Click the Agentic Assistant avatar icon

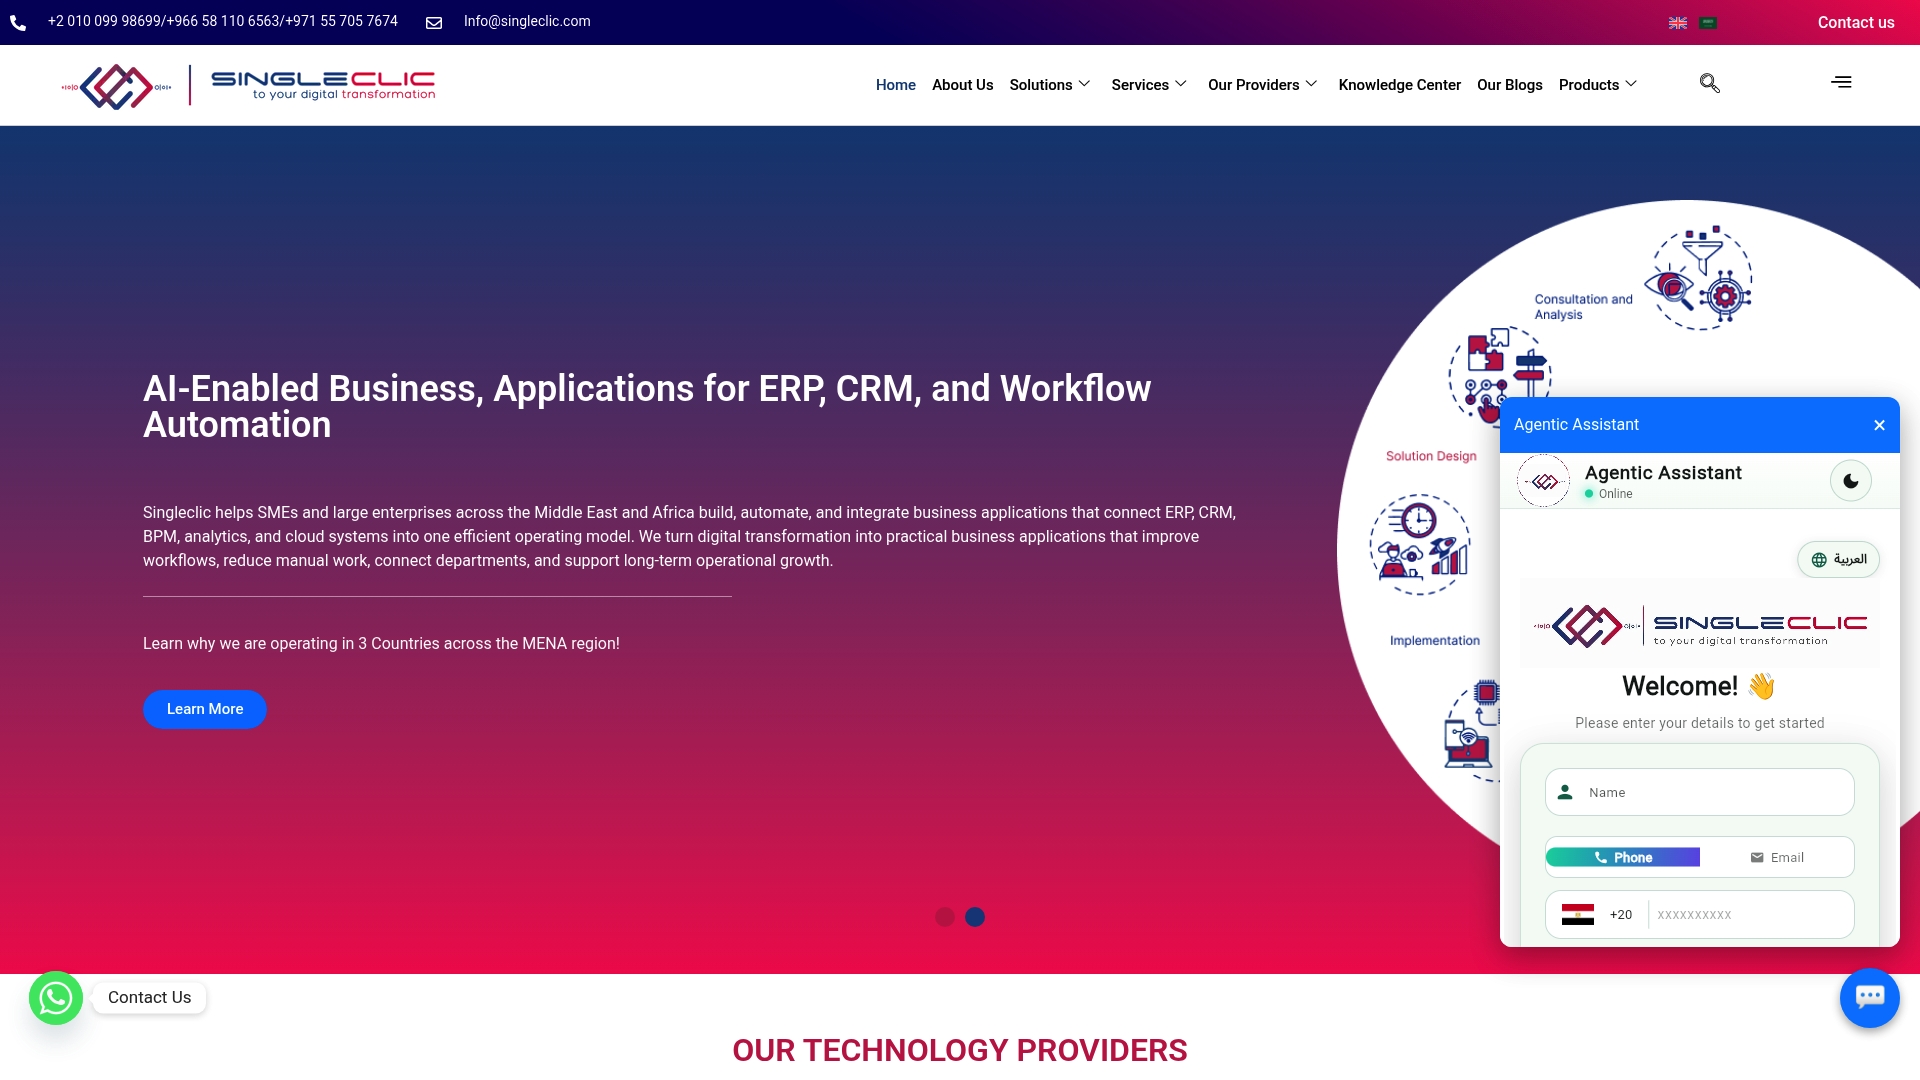point(1544,481)
